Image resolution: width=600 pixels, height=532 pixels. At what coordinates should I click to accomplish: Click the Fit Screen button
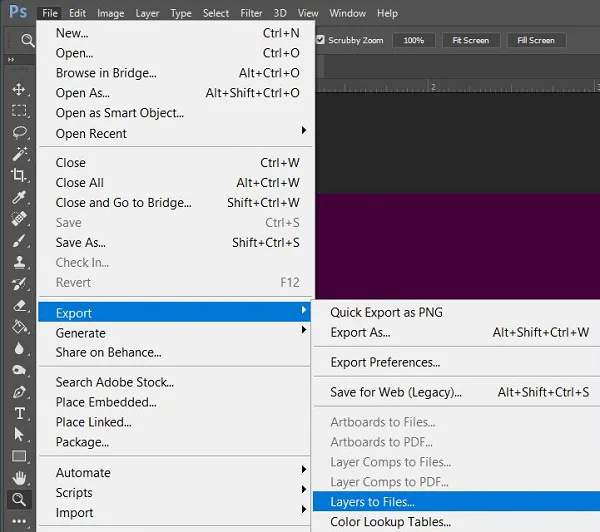(470, 40)
